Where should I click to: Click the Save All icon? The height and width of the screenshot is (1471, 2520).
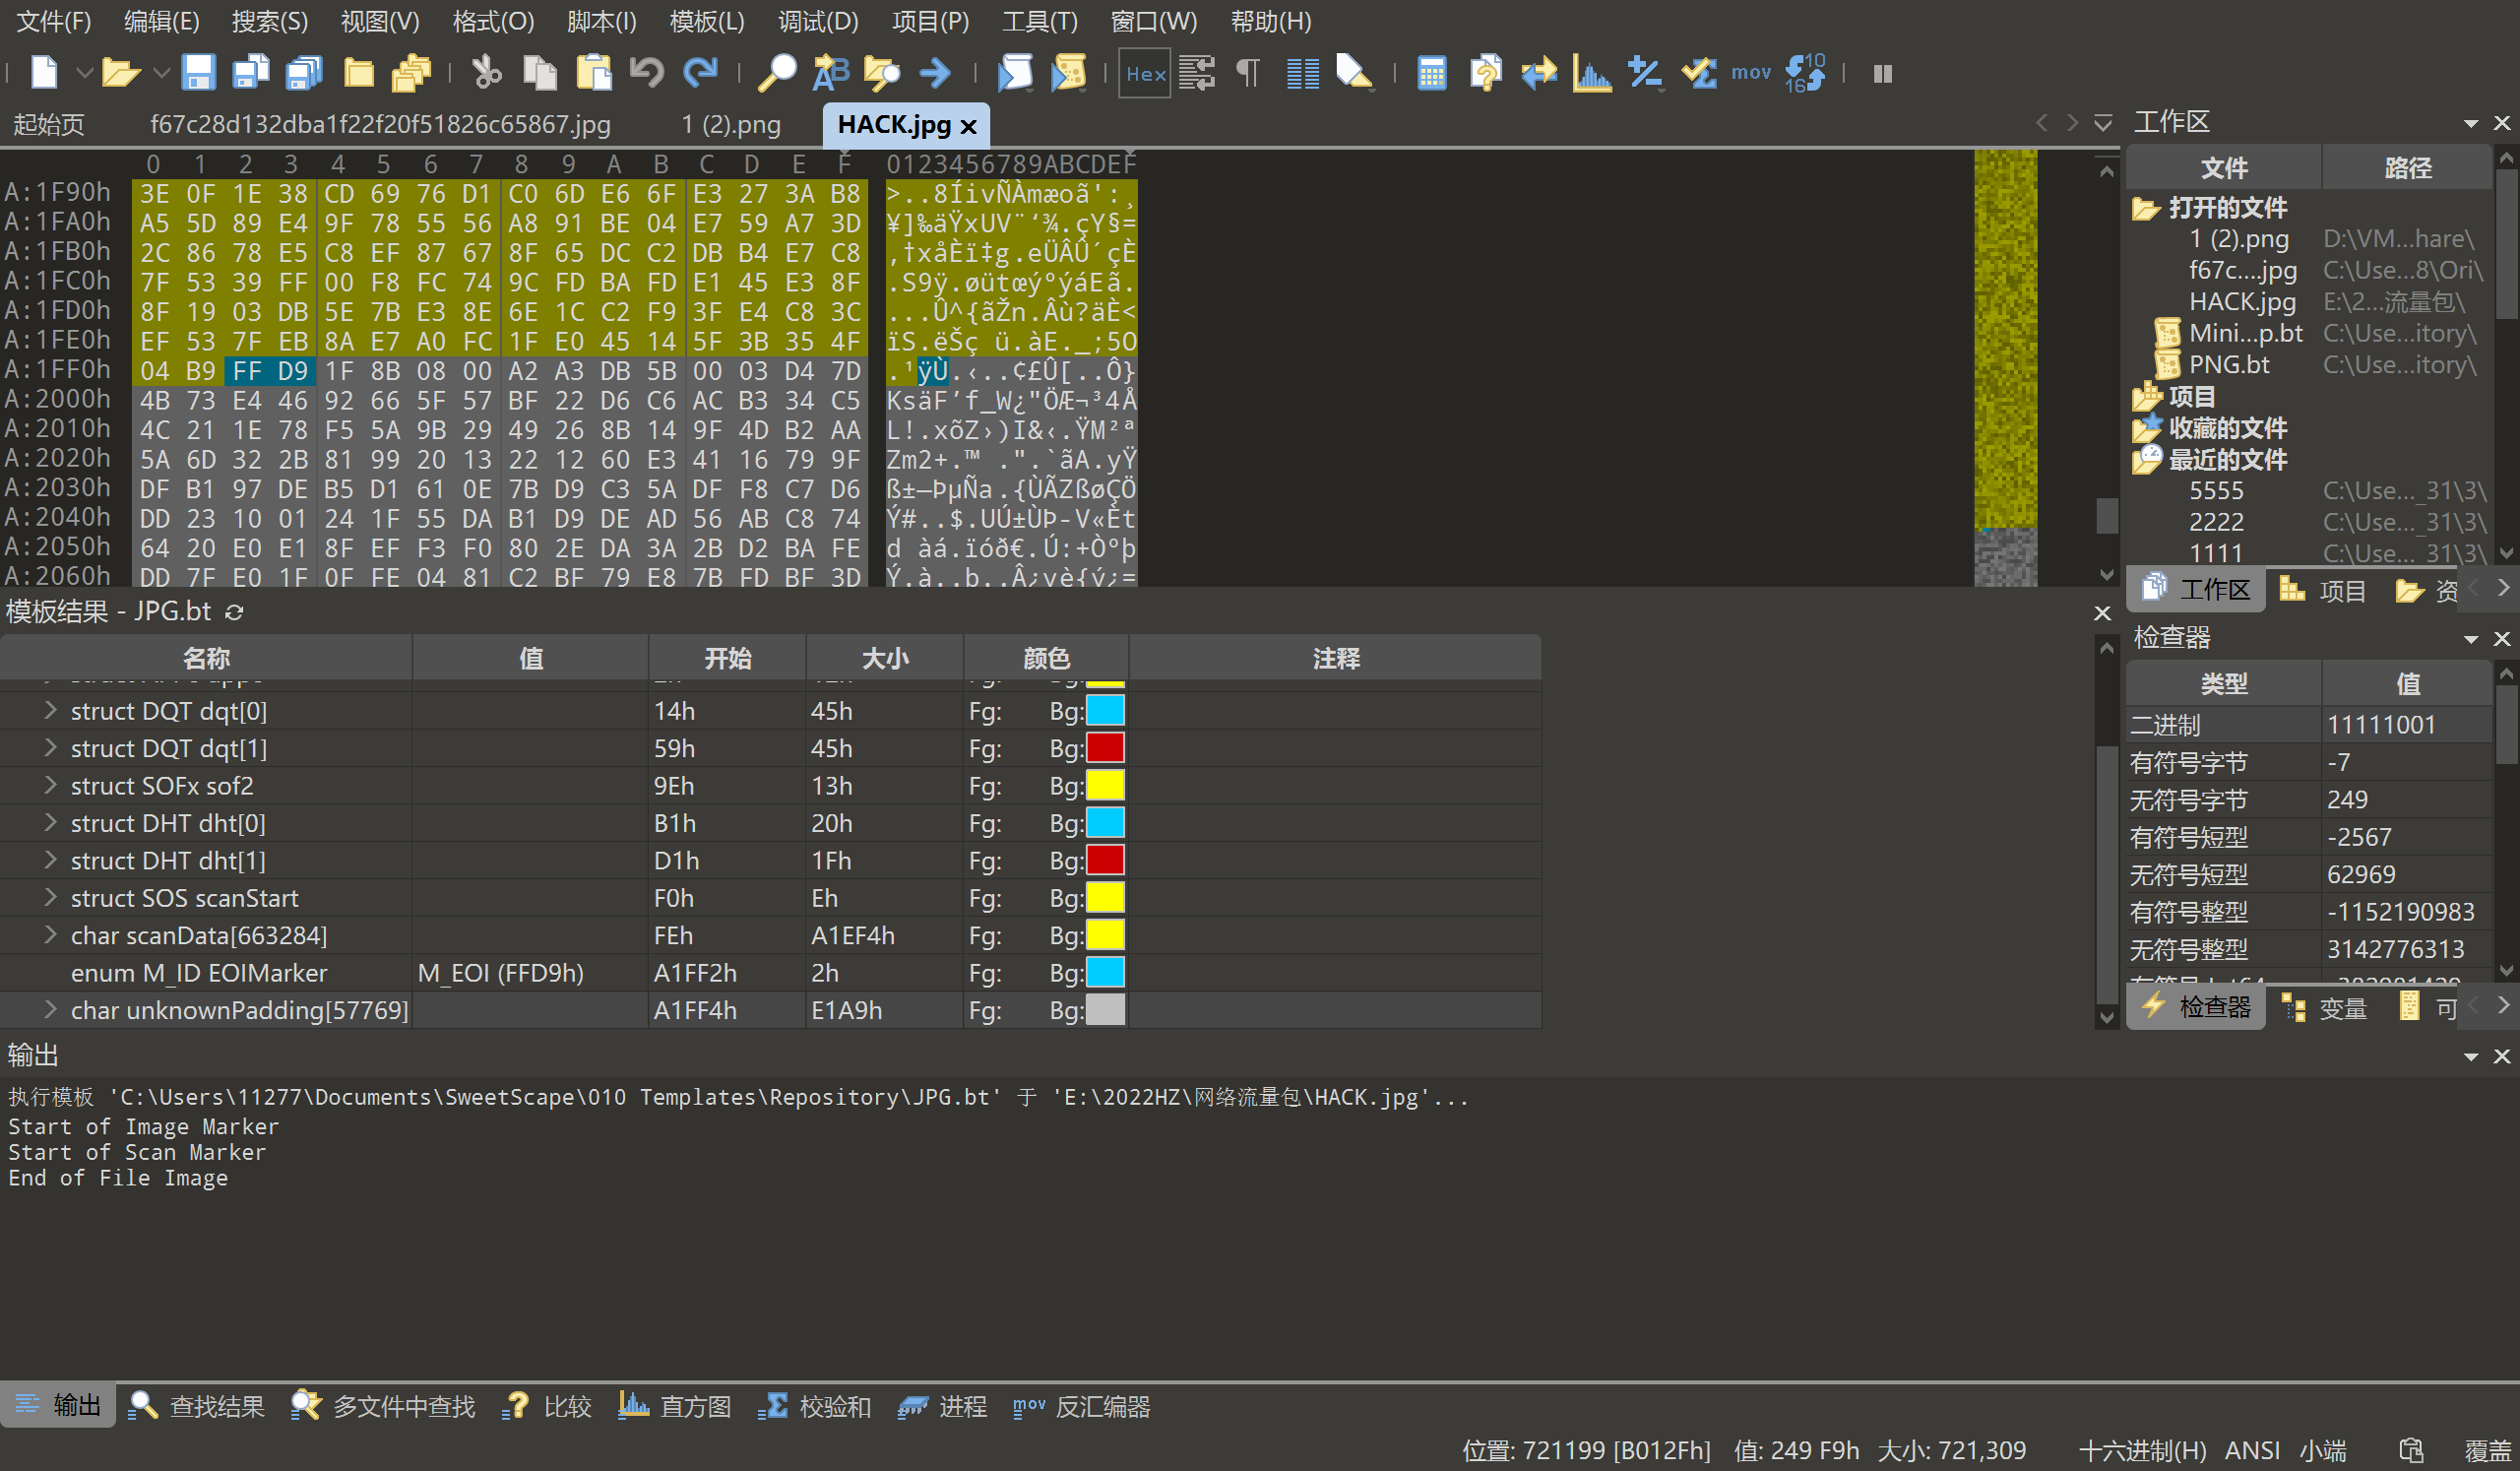[x=304, y=73]
